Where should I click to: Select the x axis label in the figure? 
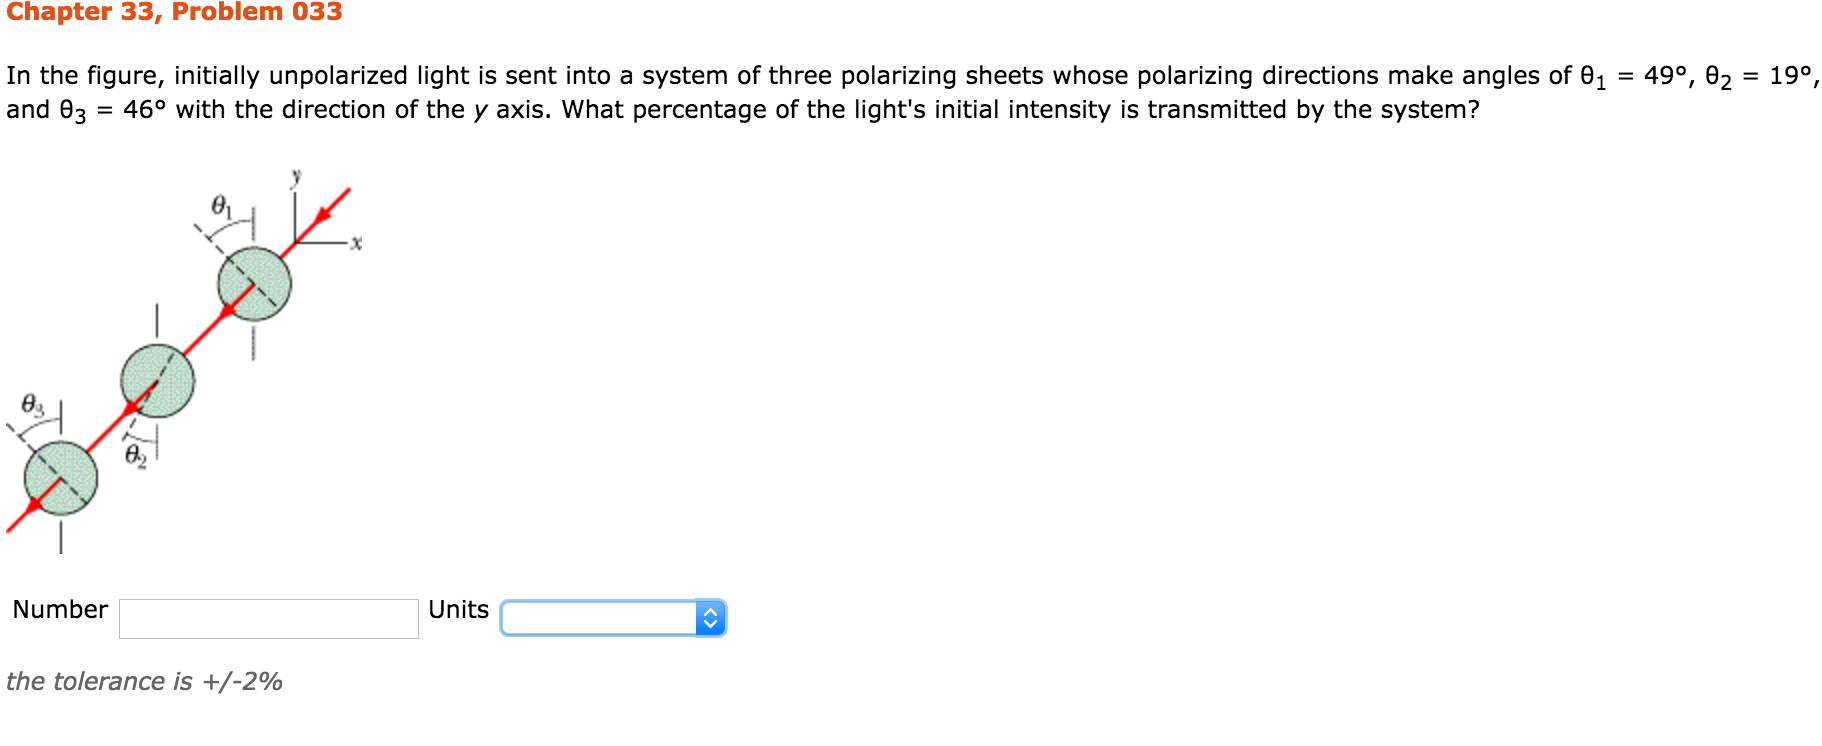355,243
